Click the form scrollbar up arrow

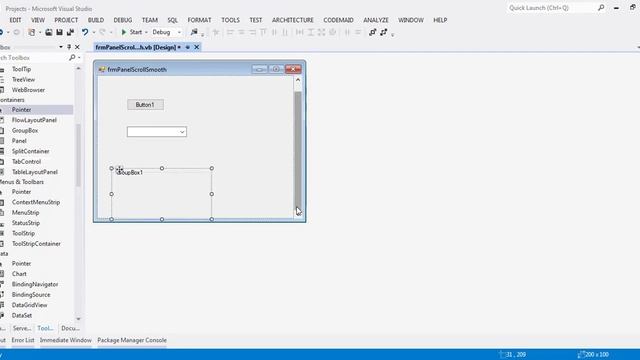pos(298,80)
